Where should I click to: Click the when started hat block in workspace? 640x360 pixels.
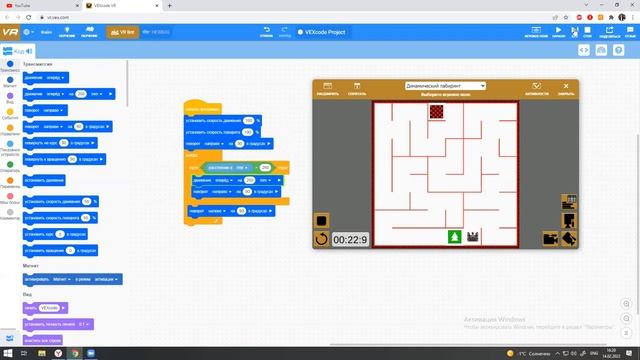202,108
